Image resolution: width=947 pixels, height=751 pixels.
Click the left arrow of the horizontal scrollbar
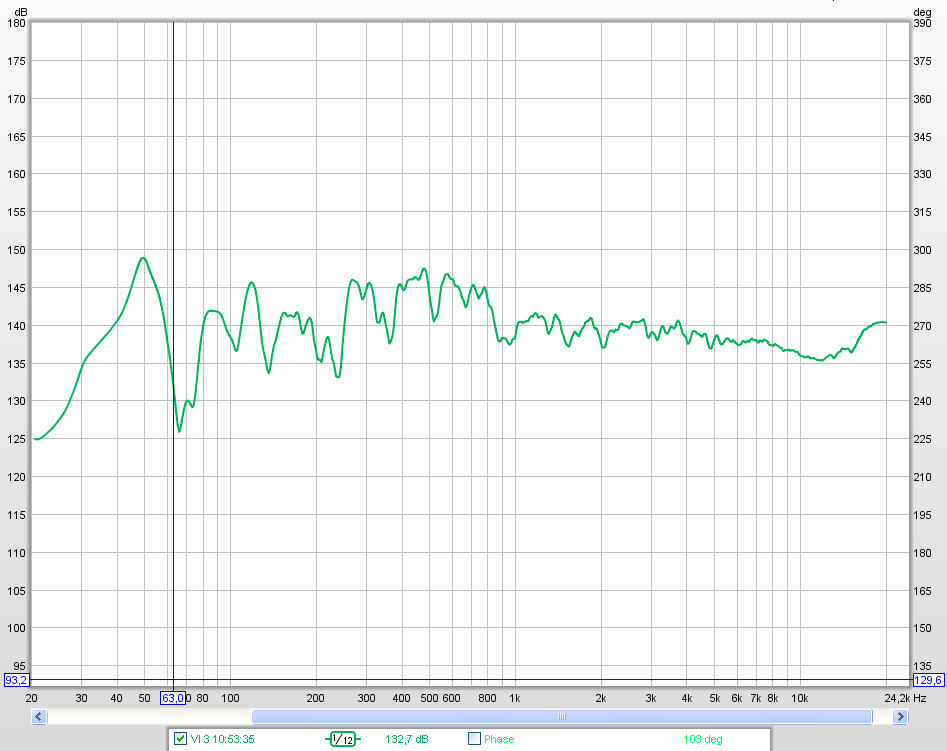(x=39, y=717)
